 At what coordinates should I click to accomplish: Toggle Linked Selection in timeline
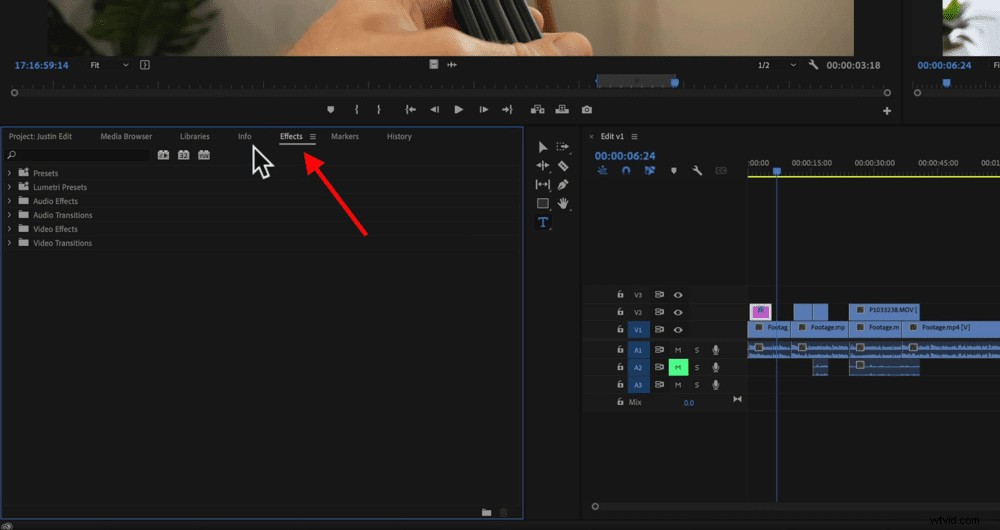coord(650,171)
